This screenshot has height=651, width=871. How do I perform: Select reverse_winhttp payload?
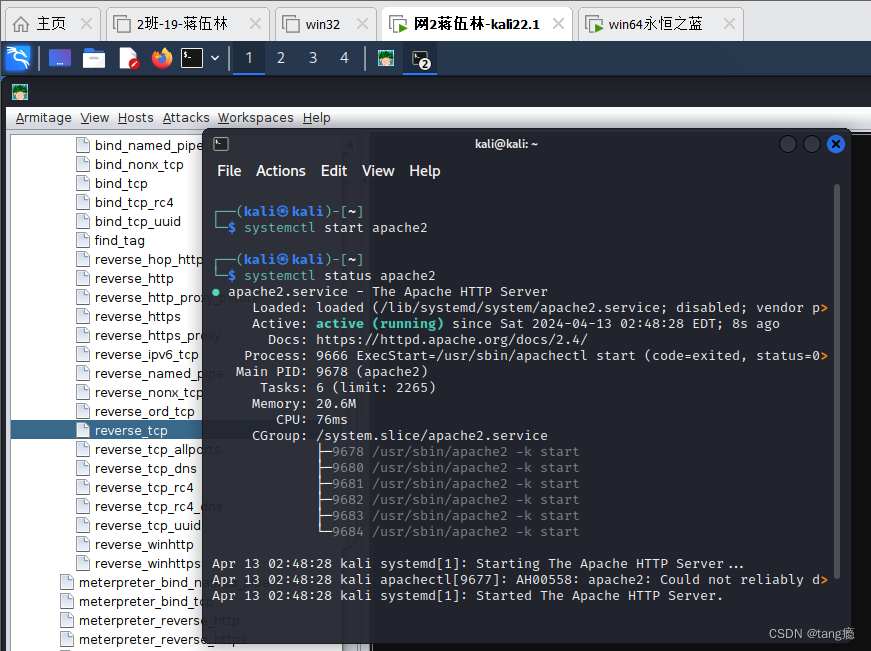[x=144, y=544]
